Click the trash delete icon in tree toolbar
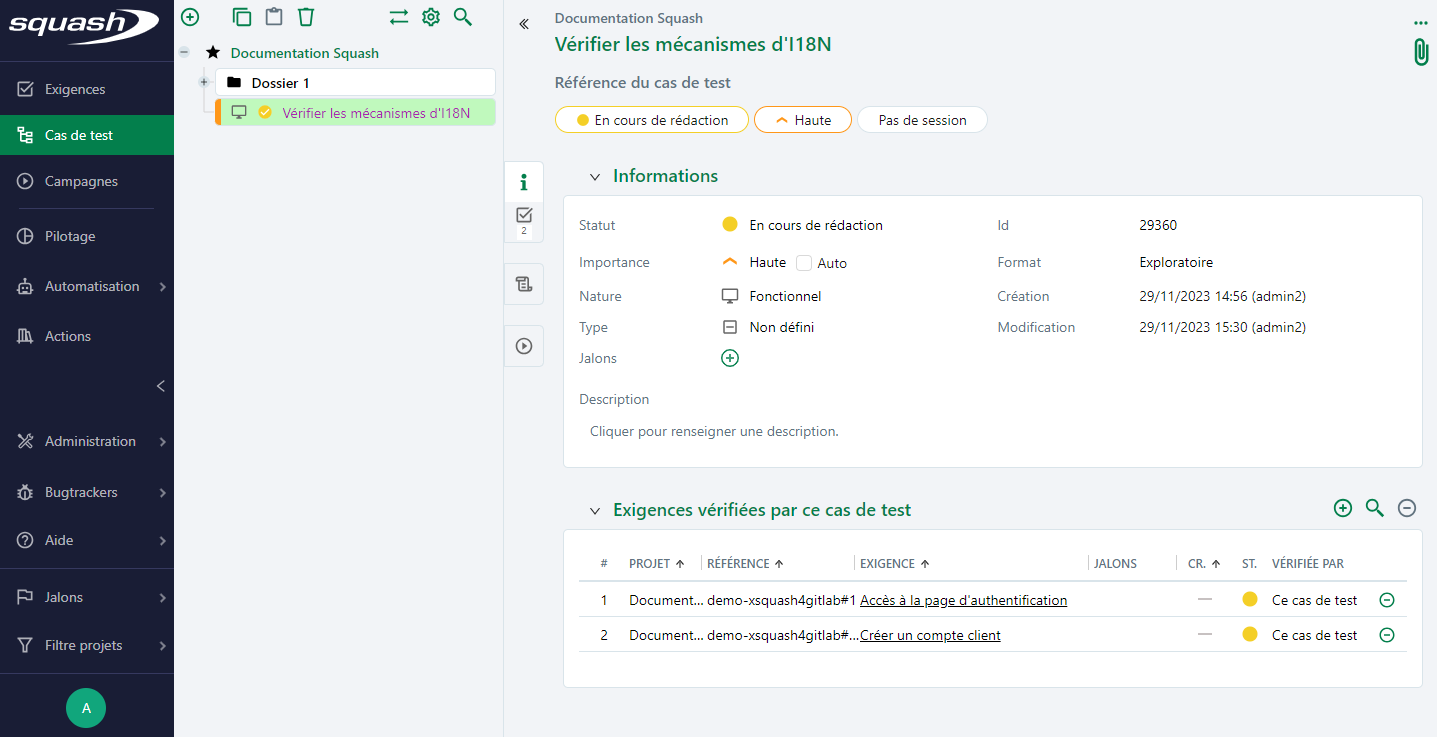This screenshot has height=737, width=1437. [x=306, y=17]
